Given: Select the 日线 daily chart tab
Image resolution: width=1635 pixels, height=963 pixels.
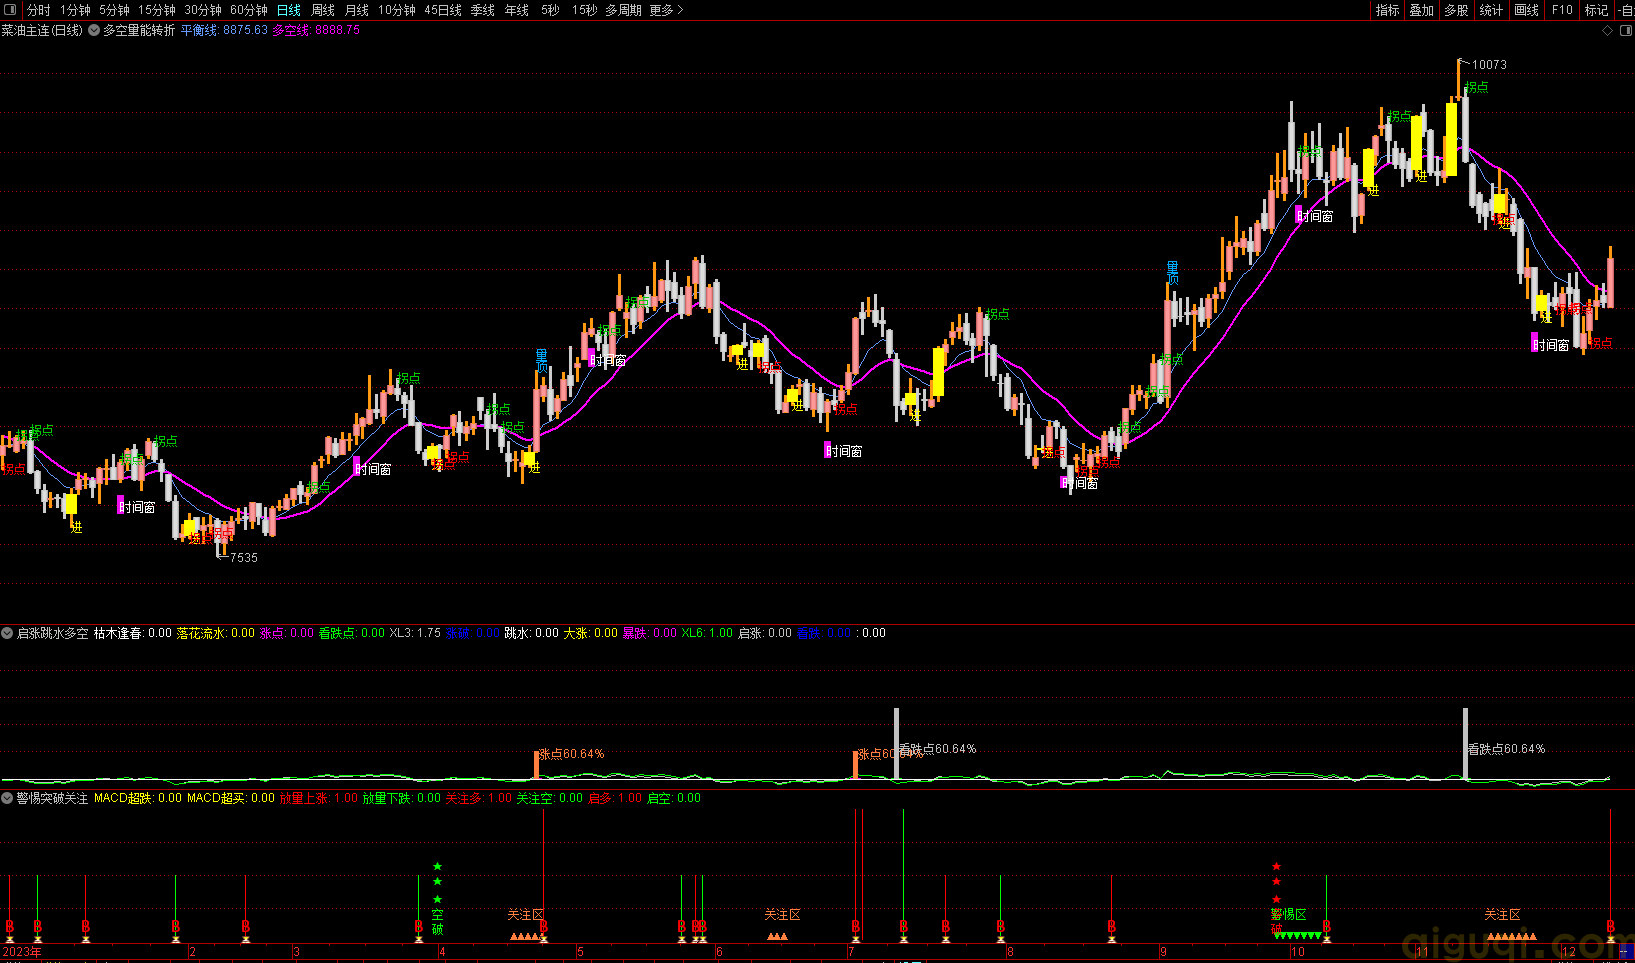Looking at the screenshot, I should tap(289, 10).
